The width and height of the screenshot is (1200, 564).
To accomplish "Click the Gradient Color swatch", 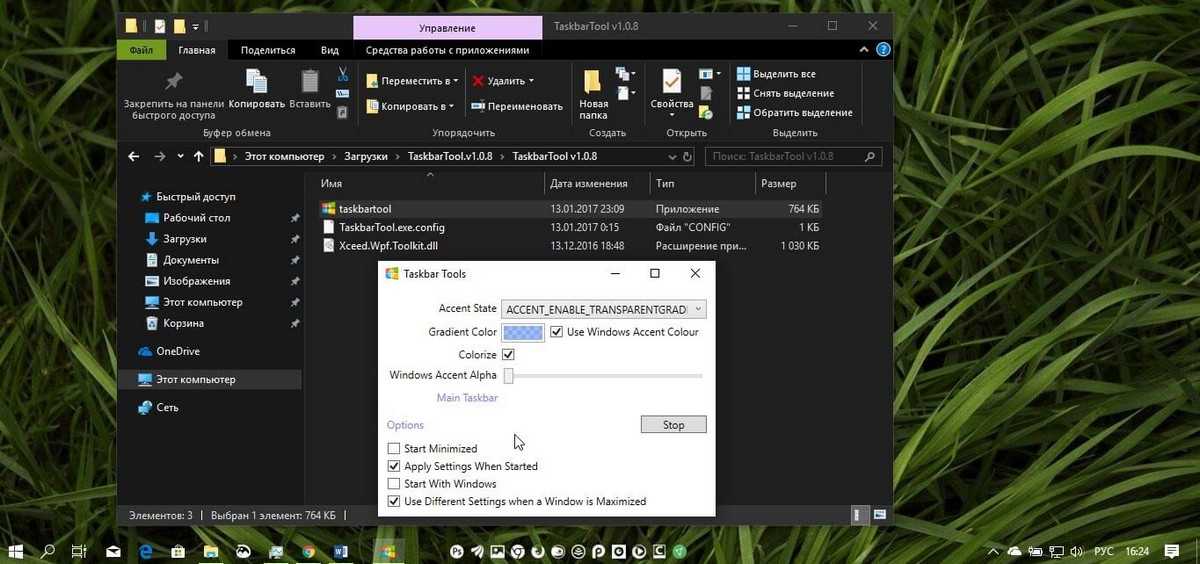I will [x=523, y=332].
